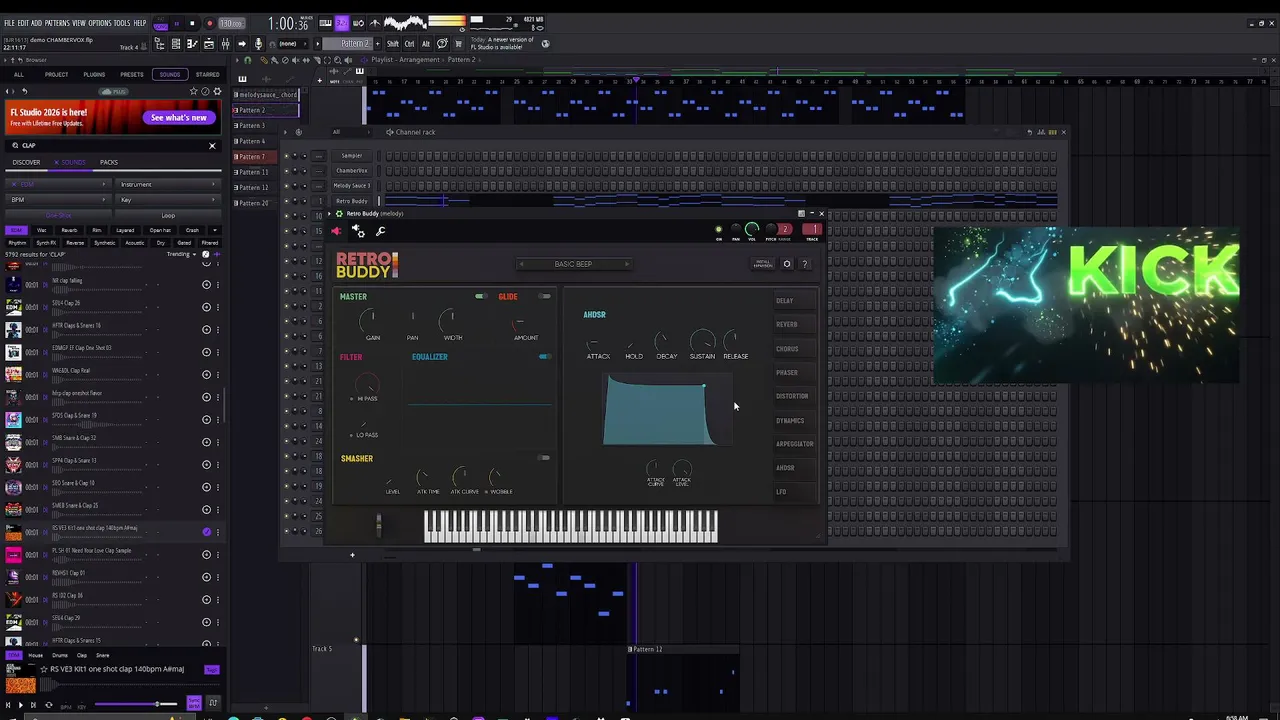Click the star favorites icon in browser

(x=194, y=91)
